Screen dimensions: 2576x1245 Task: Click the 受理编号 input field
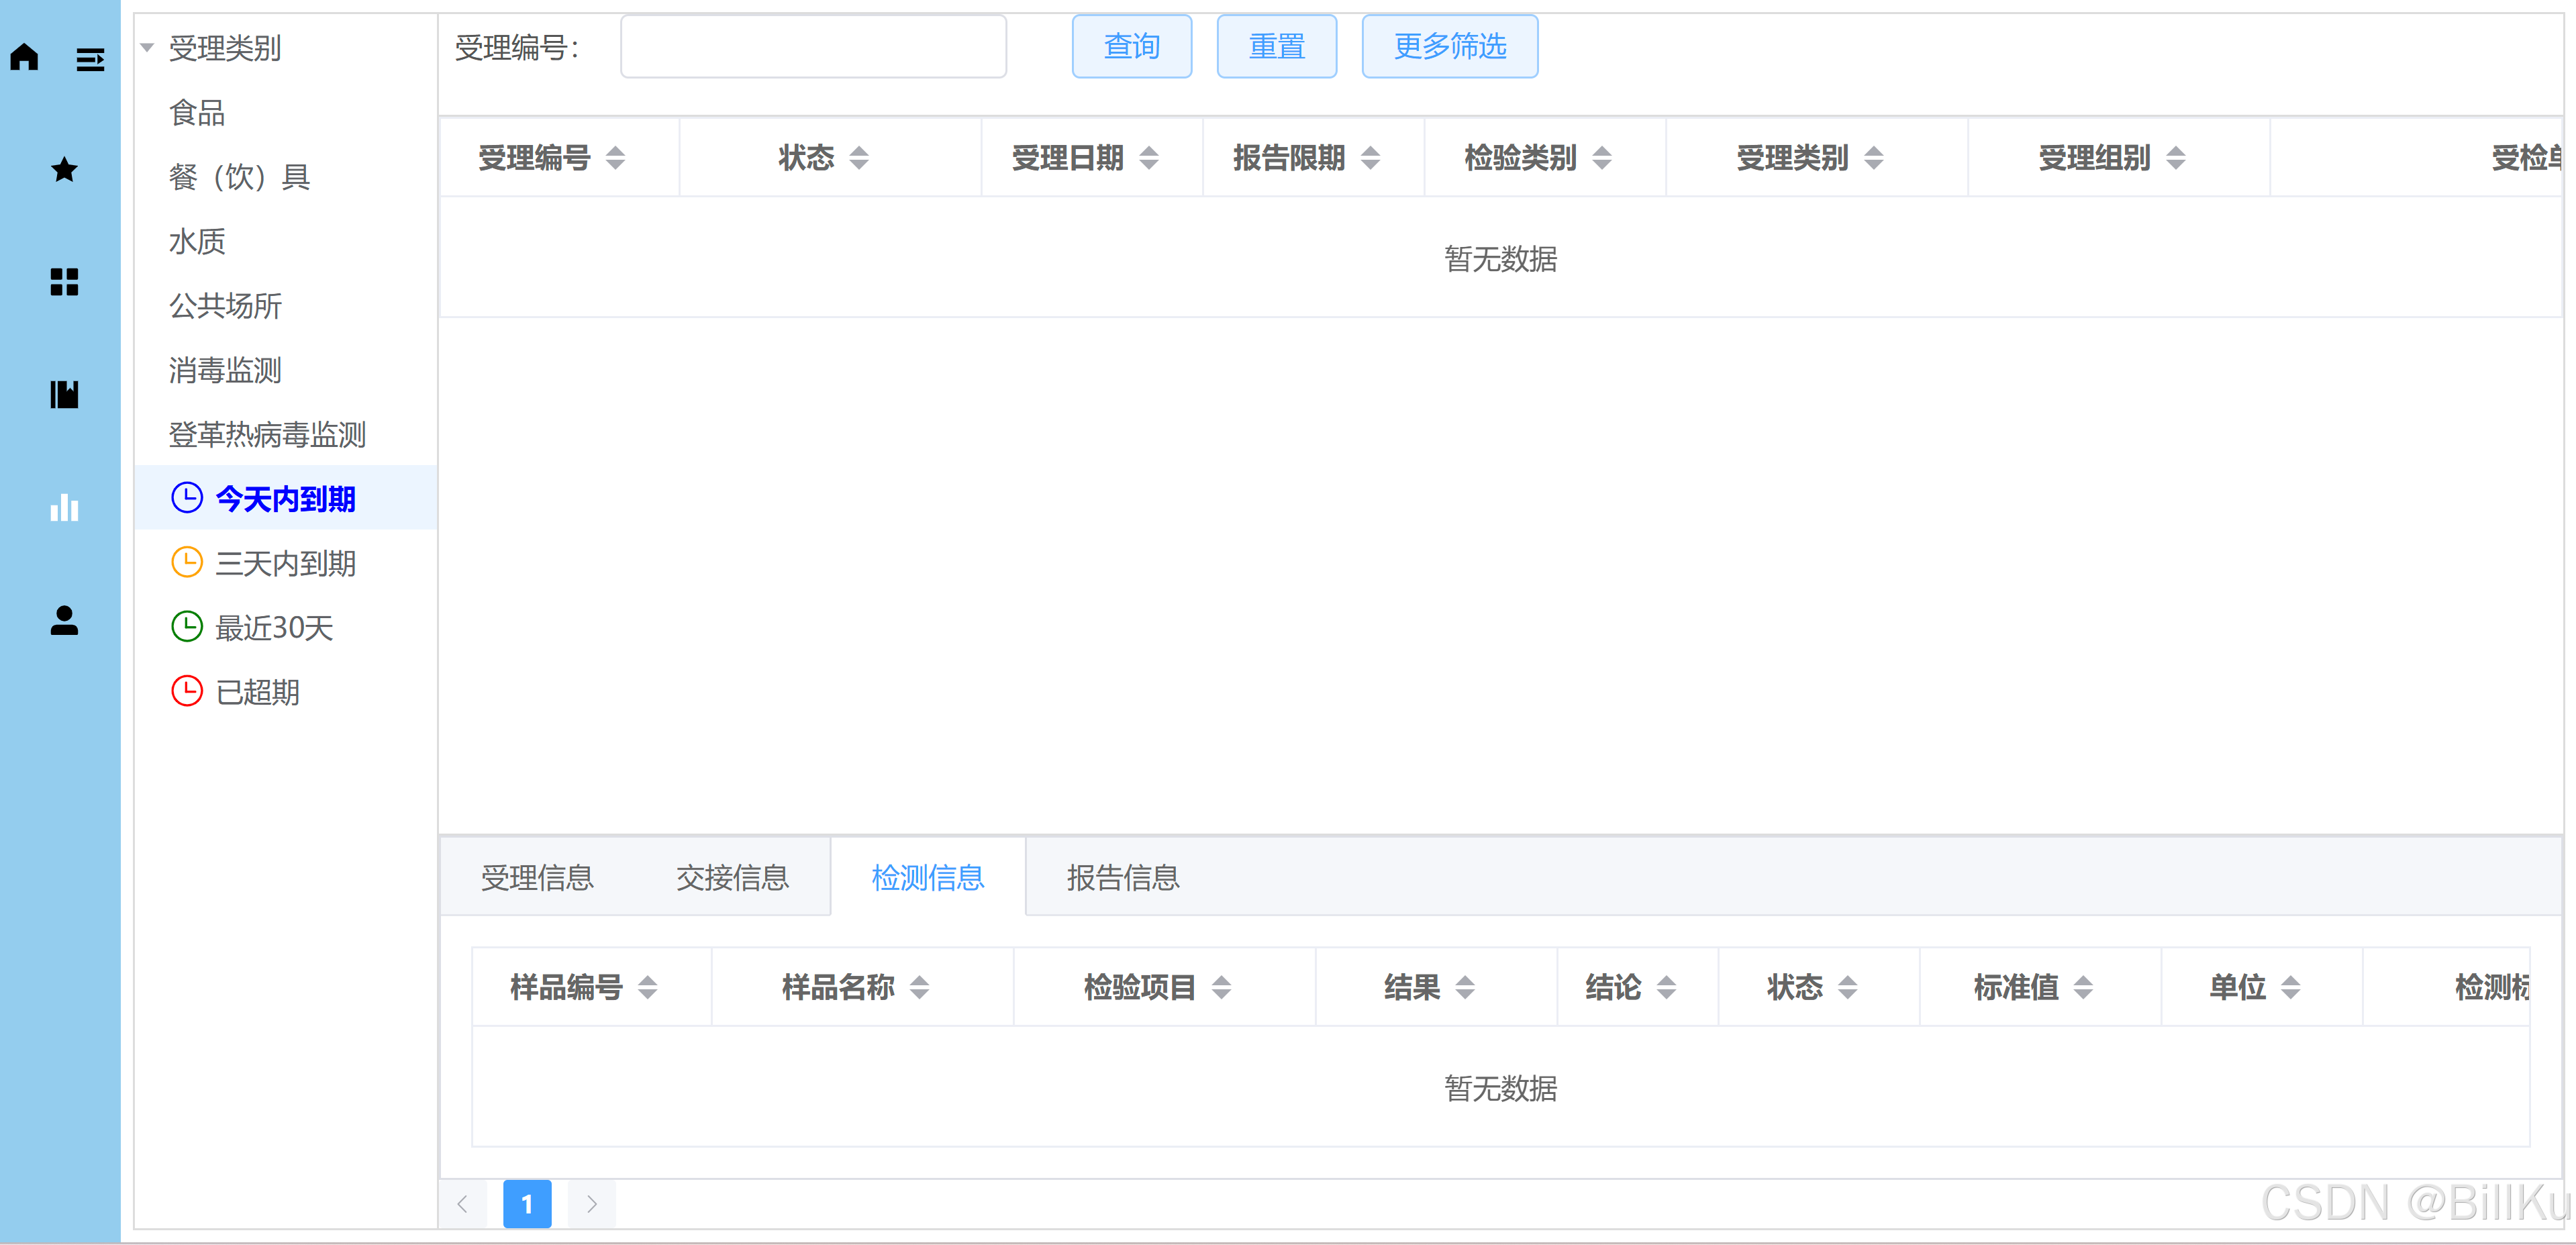813,47
